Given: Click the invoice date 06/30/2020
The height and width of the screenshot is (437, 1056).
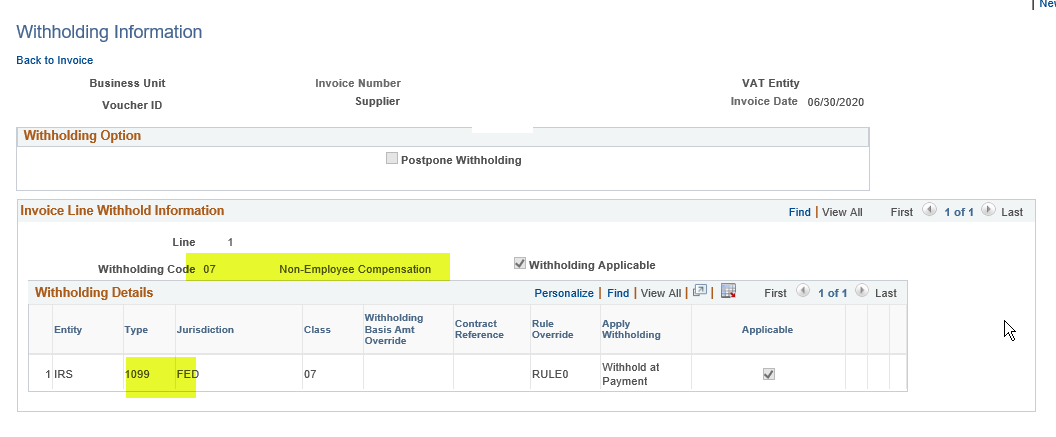Looking at the screenshot, I should point(836,102).
